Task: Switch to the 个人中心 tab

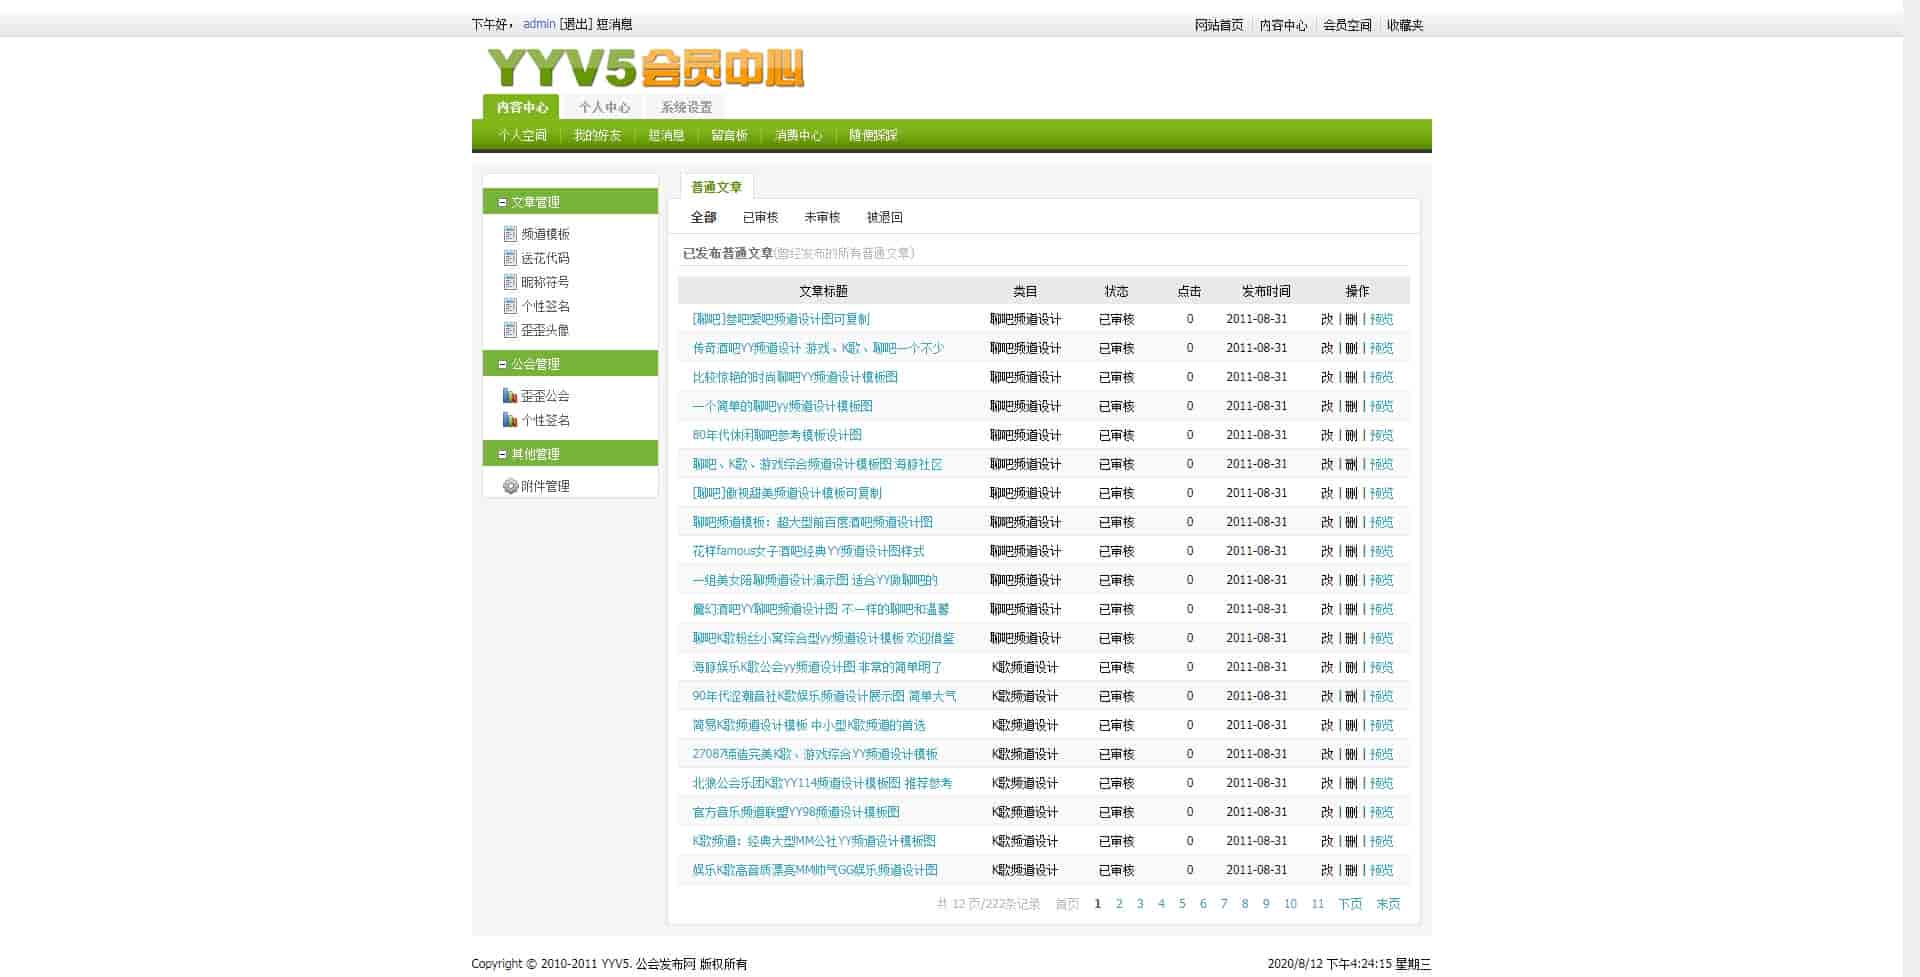Action: pyautogui.click(x=604, y=107)
